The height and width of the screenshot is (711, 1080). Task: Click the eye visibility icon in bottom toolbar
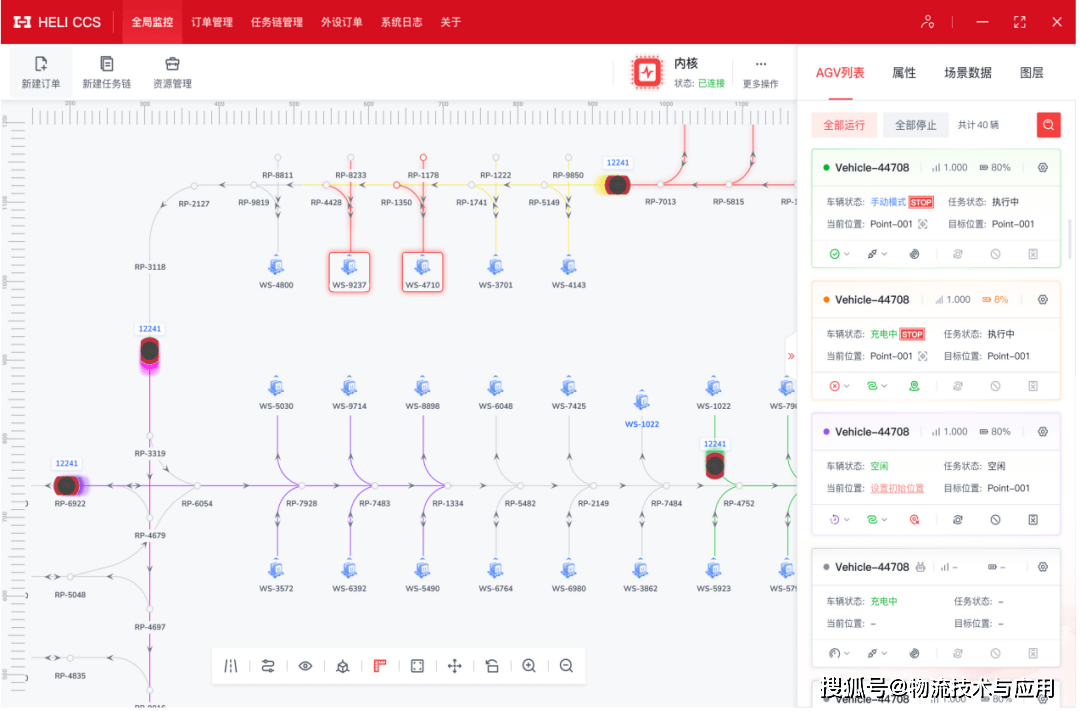pyautogui.click(x=305, y=665)
